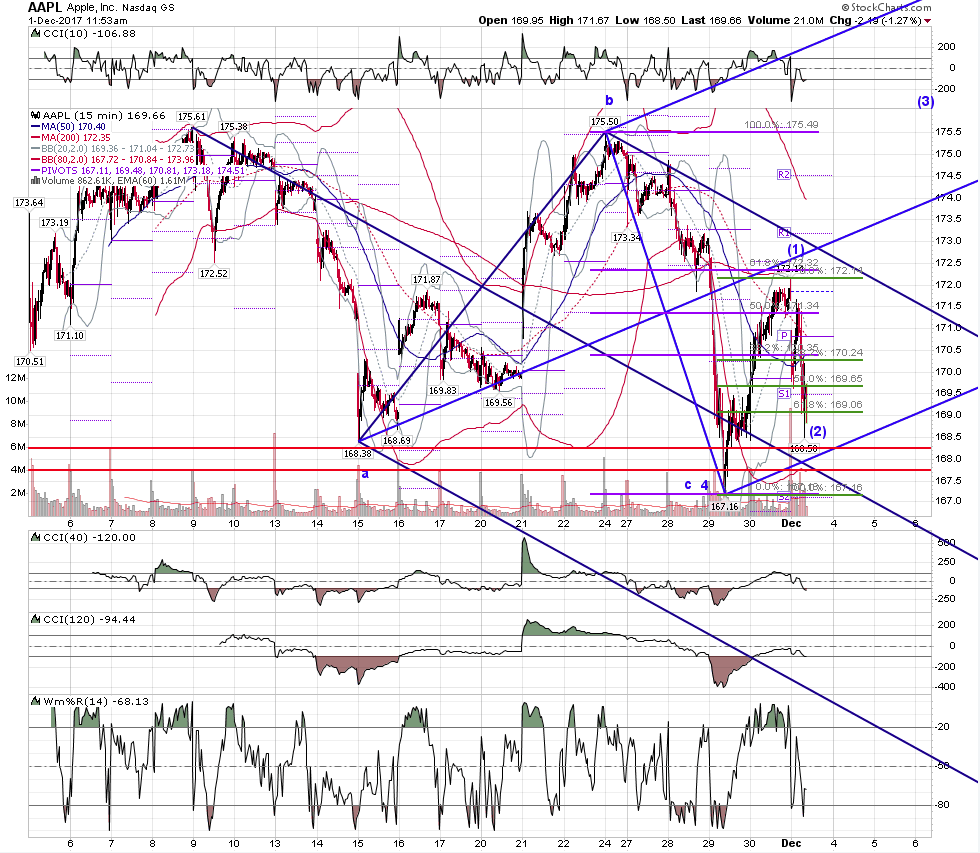
Task: Click the 175.38 price label
Action: click(233, 127)
